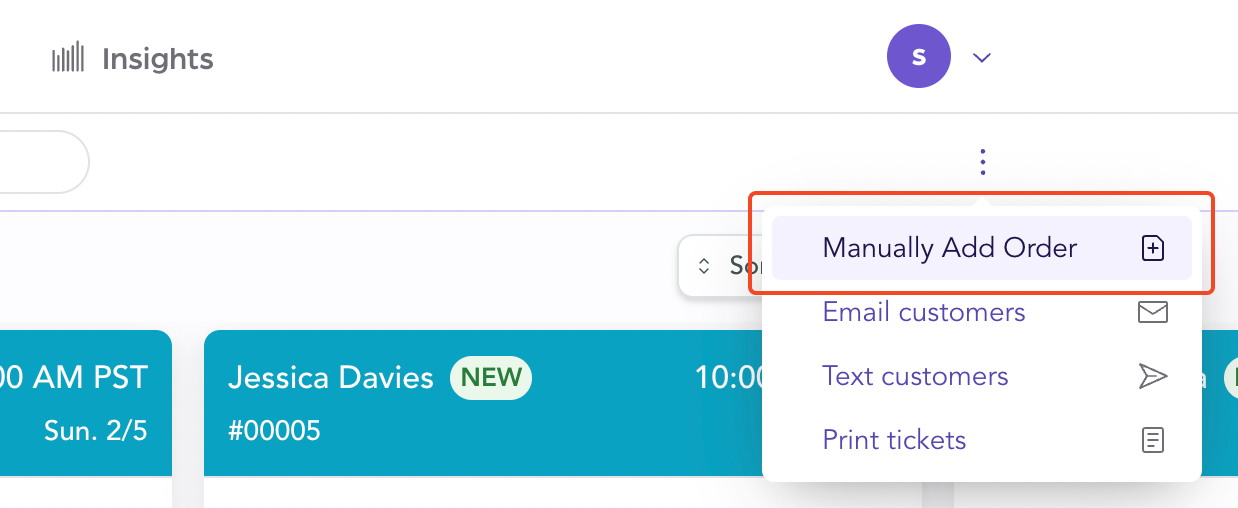Click the Insights bar chart icon
The height and width of the screenshot is (508, 1238).
pos(68,59)
